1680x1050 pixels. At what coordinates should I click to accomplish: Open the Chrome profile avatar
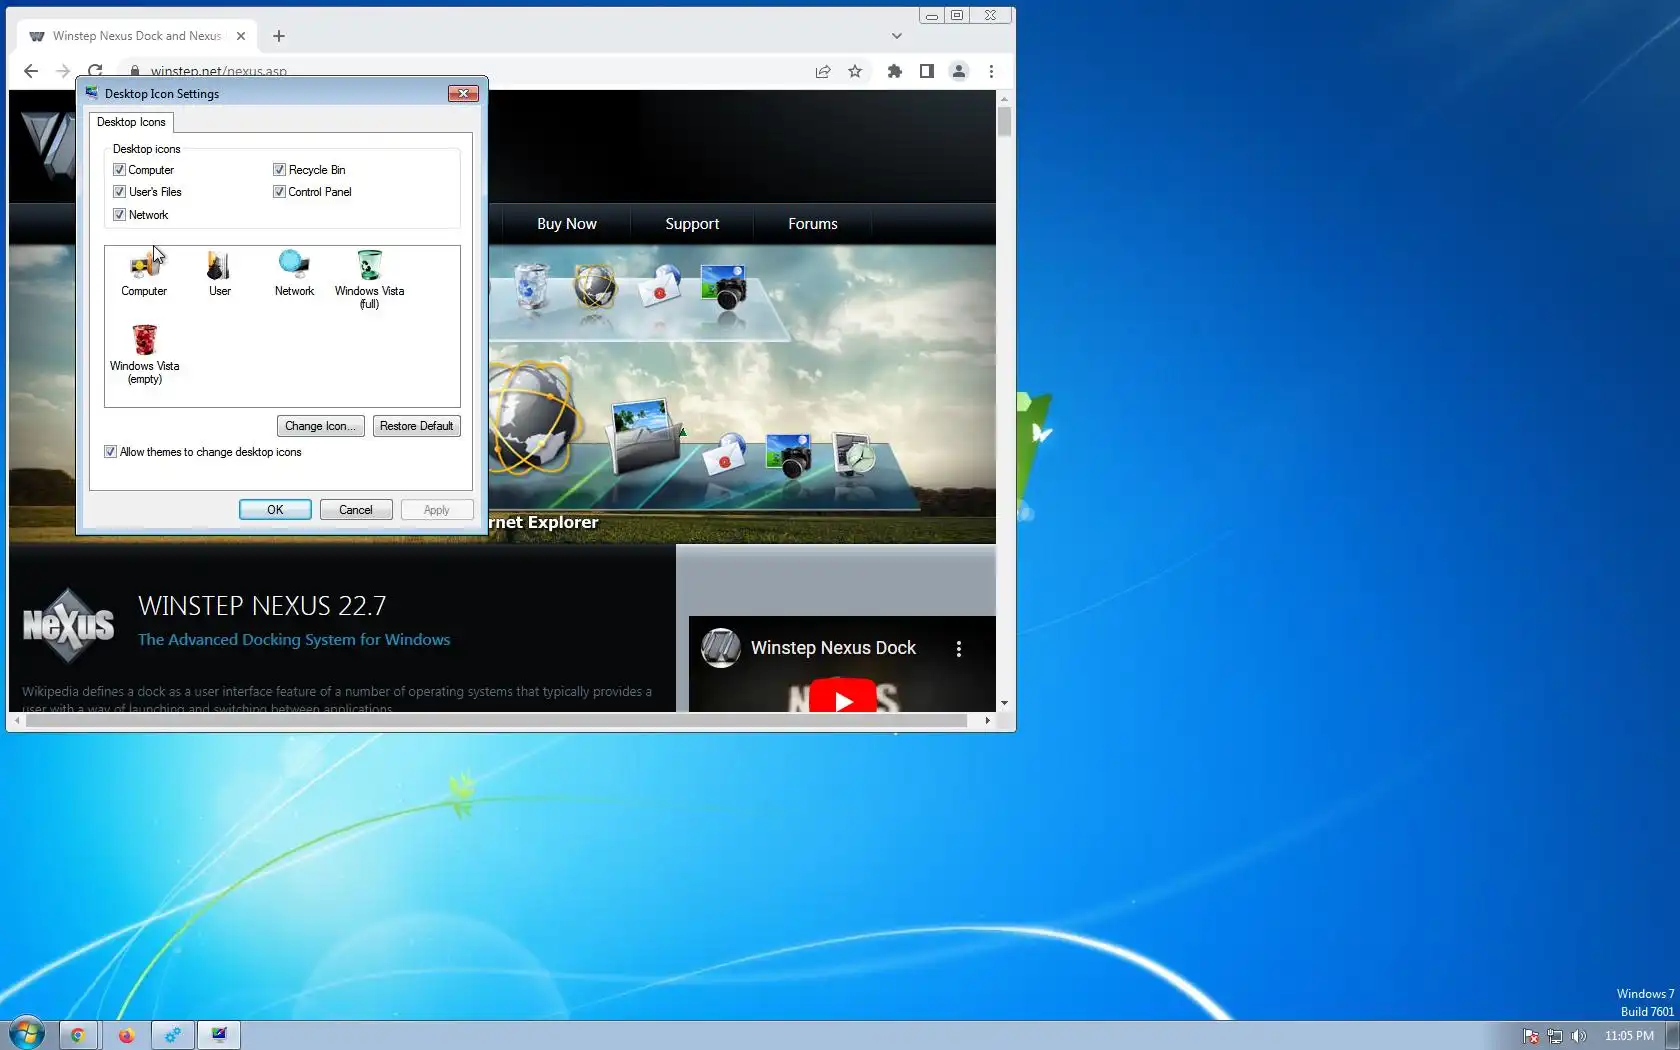[959, 71]
